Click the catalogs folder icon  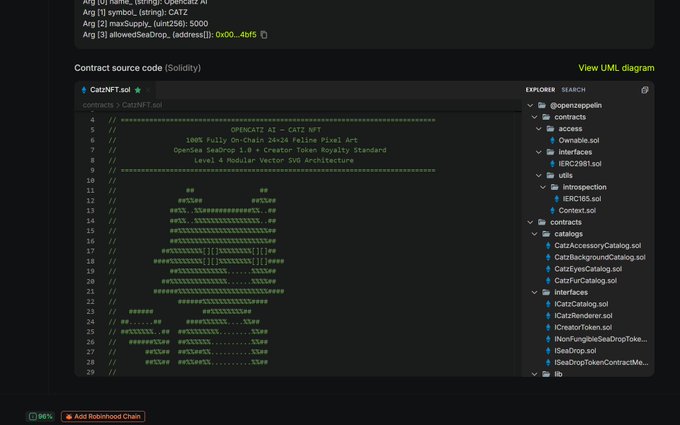click(546, 234)
